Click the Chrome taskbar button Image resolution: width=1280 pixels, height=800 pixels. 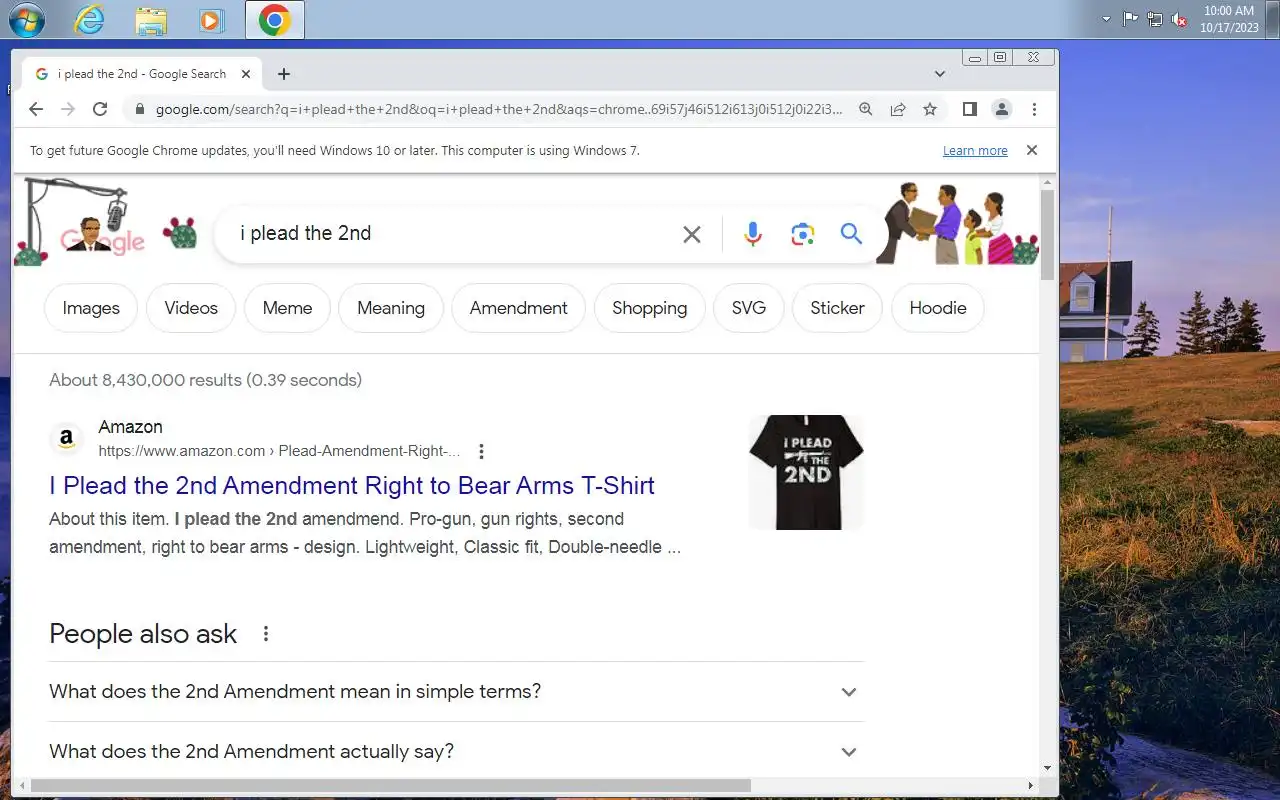[x=274, y=20]
